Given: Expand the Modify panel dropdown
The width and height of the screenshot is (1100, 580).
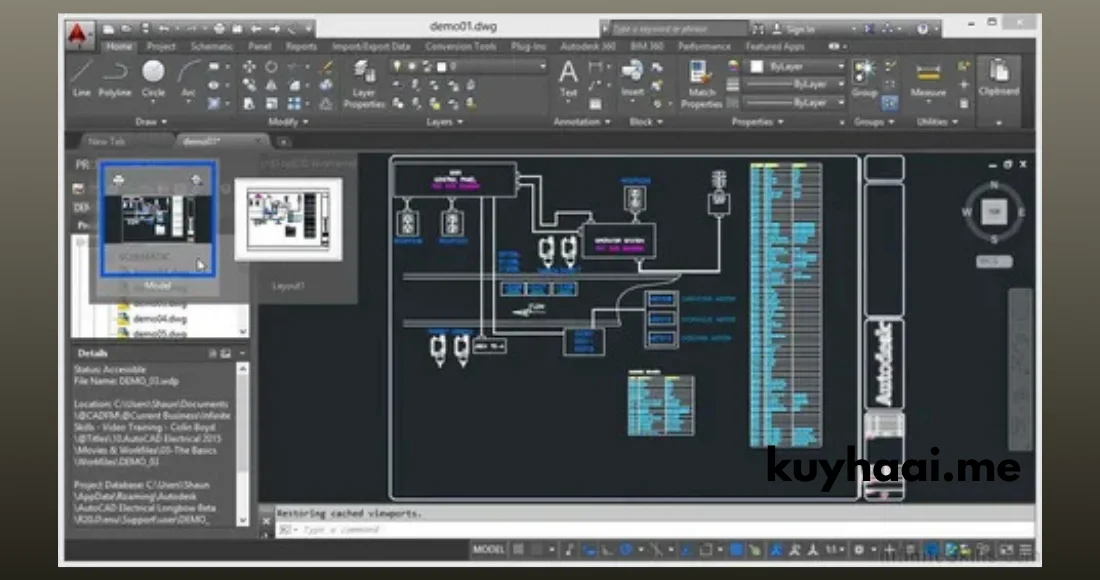Looking at the screenshot, I should click(x=288, y=122).
